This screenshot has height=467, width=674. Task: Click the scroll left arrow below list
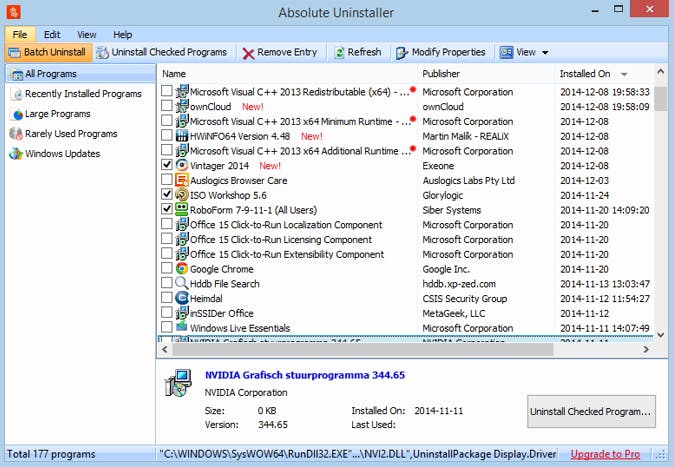coord(165,350)
